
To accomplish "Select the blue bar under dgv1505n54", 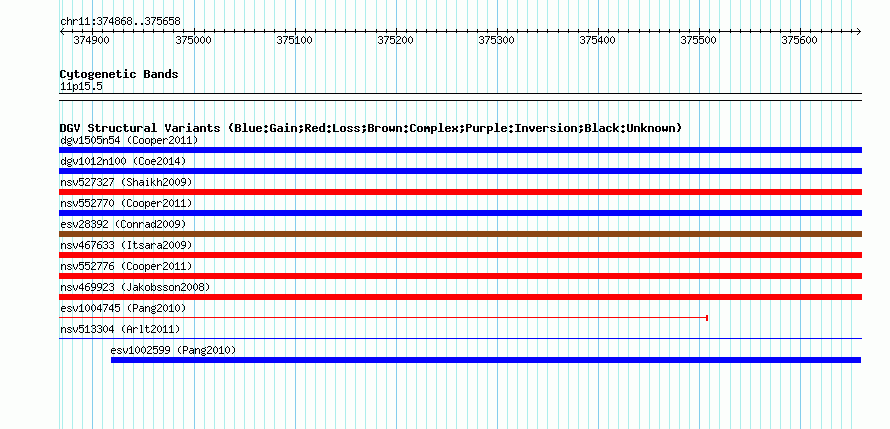I will (460, 150).
